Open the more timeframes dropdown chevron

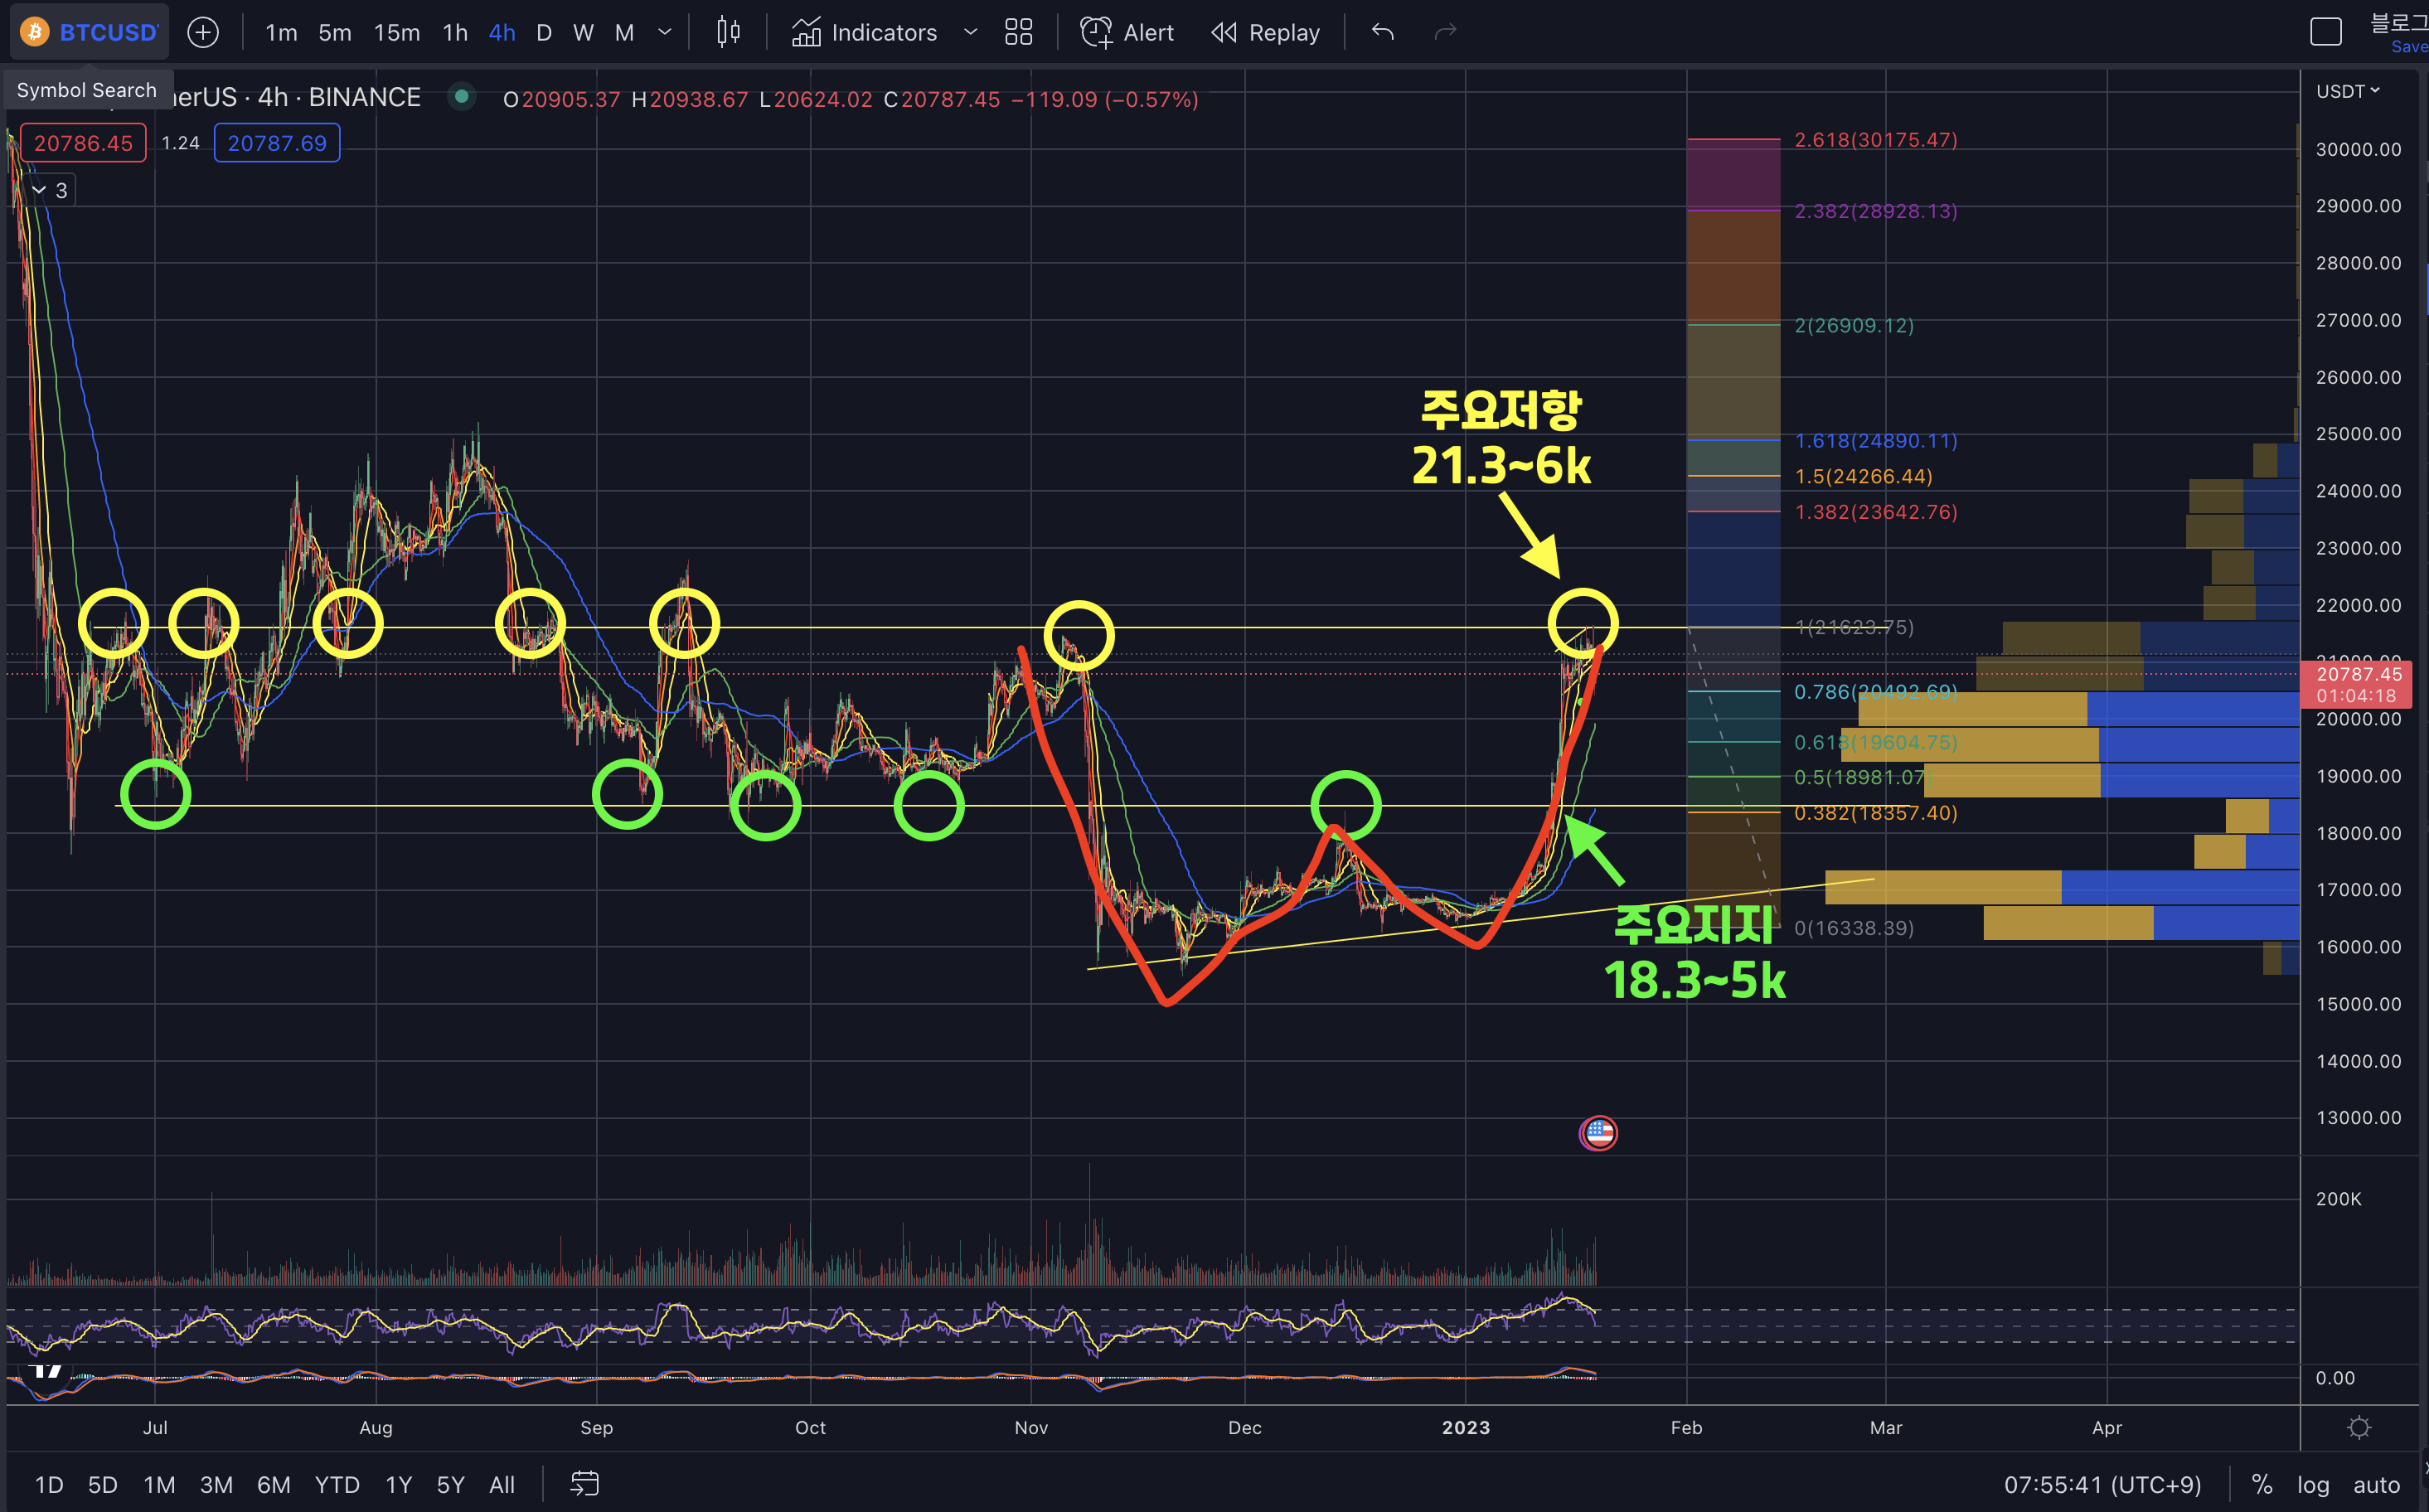point(665,33)
